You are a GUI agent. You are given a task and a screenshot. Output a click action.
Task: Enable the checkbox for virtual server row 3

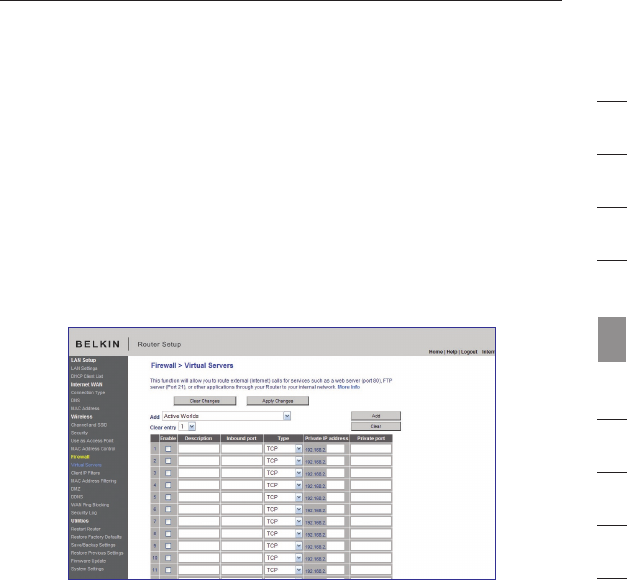[x=168, y=473]
